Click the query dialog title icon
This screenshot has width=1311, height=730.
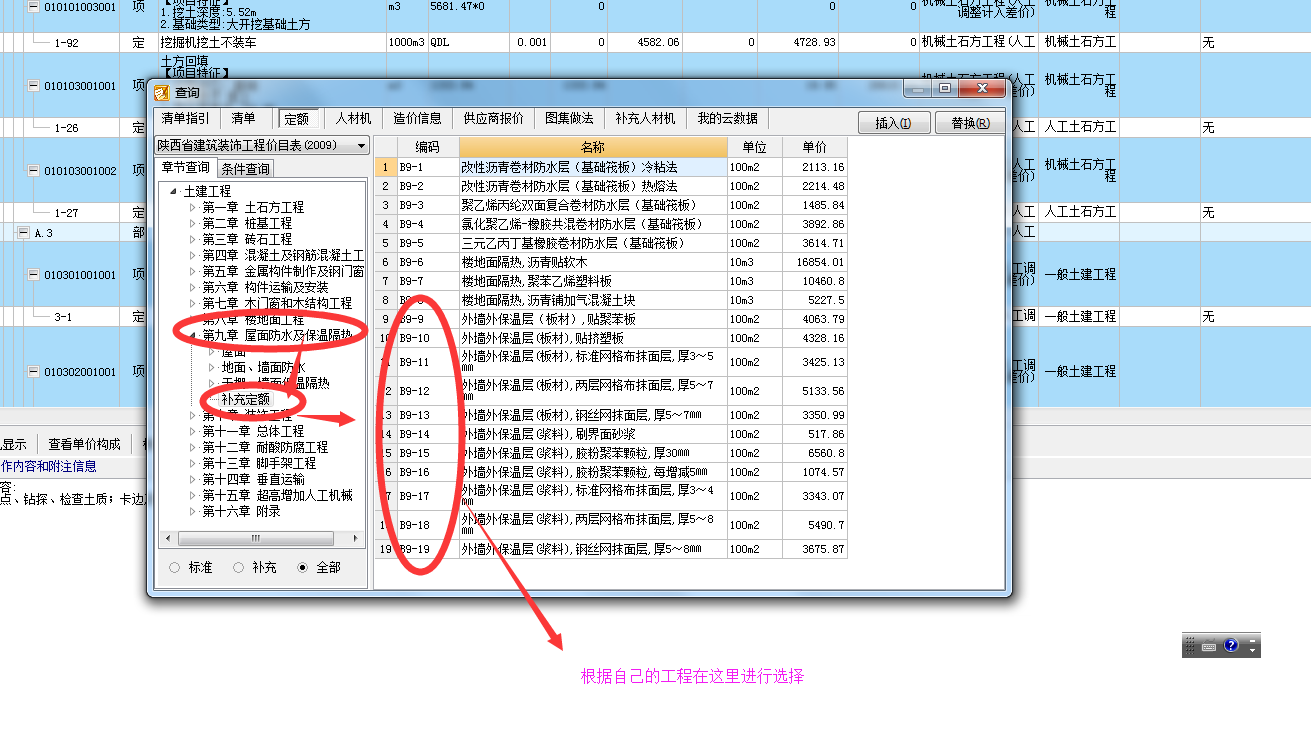[161, 92]
